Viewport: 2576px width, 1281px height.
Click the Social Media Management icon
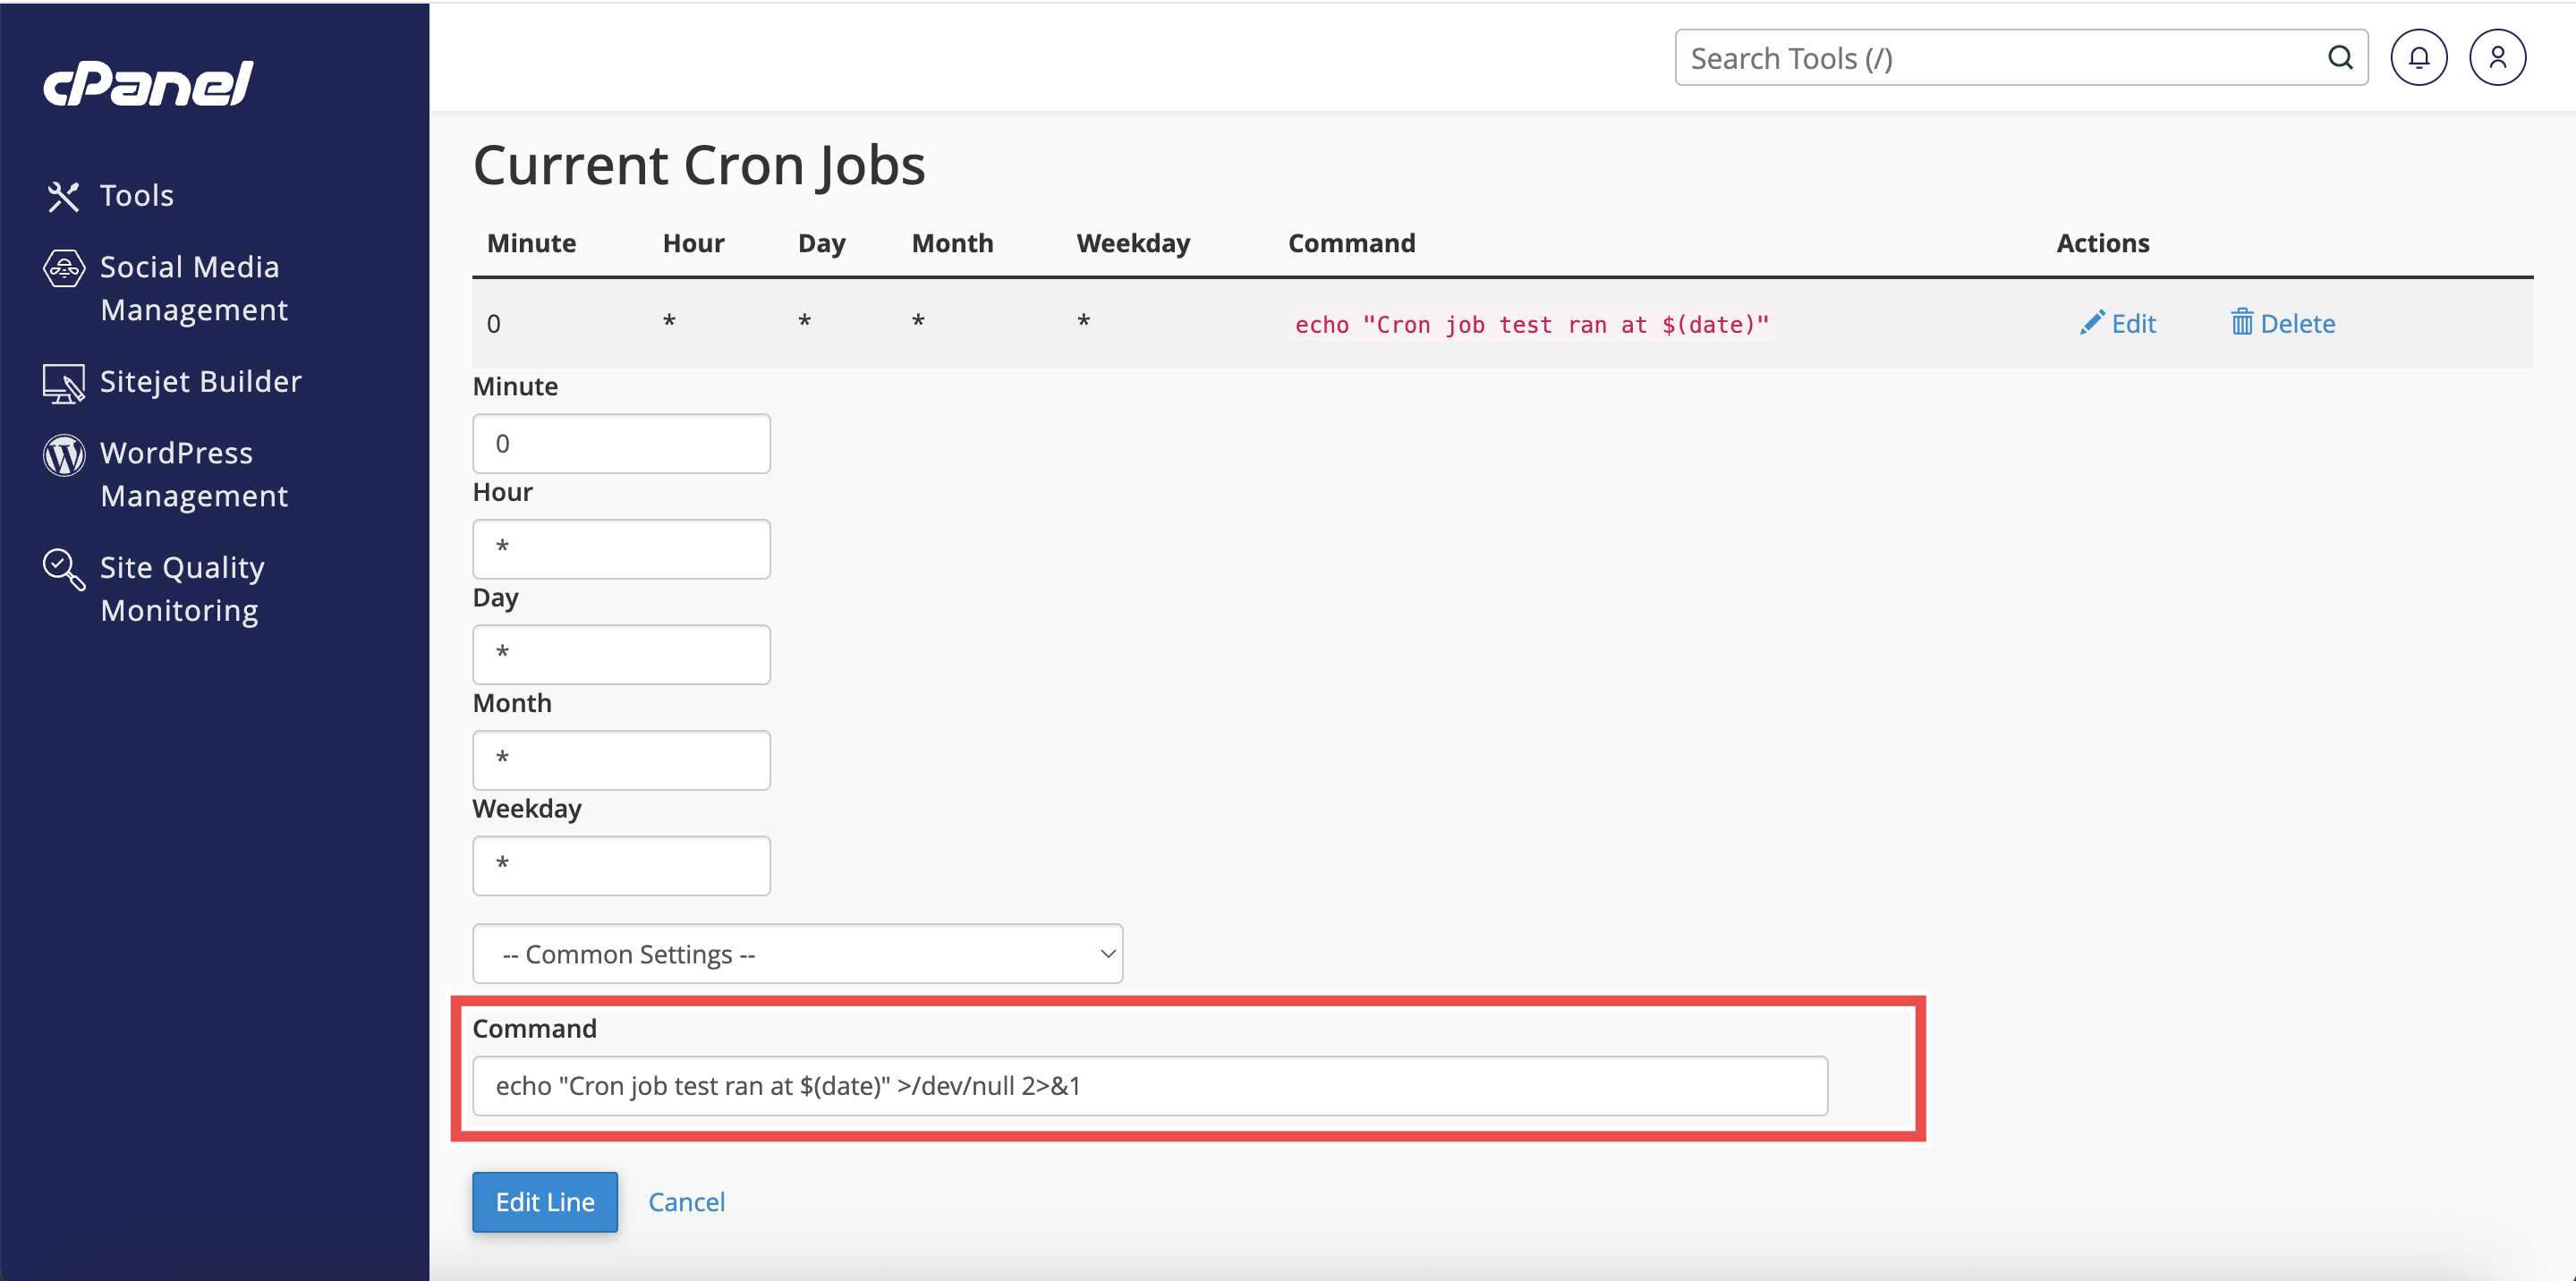tap(63, 268)
